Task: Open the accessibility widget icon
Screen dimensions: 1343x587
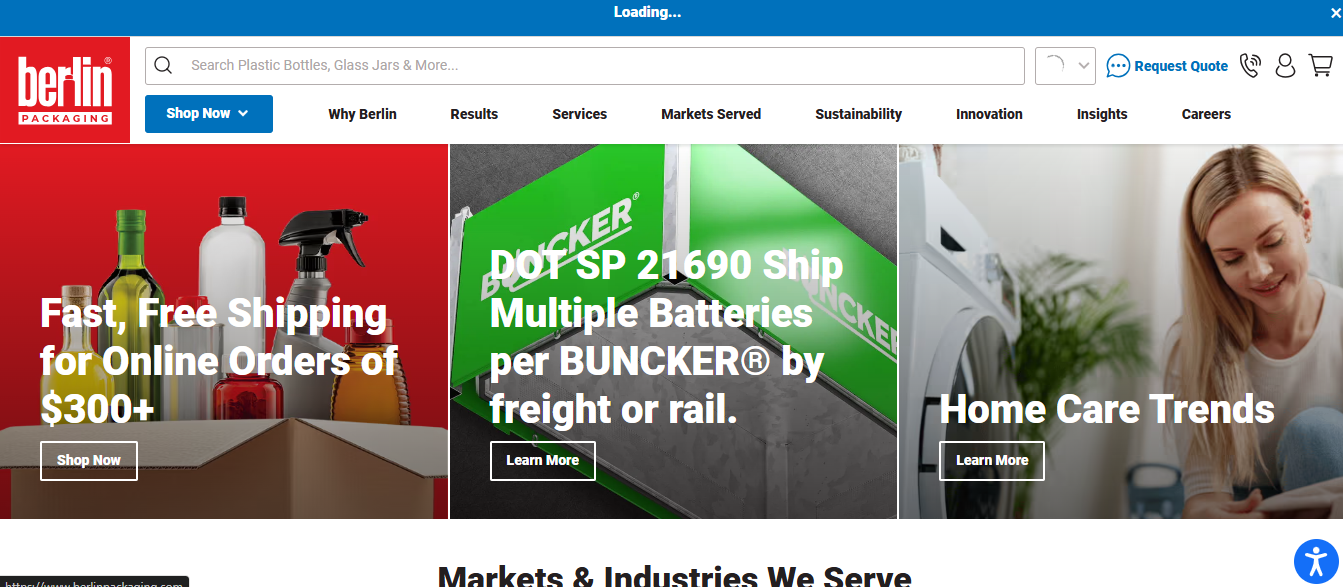Action: 1316,562
